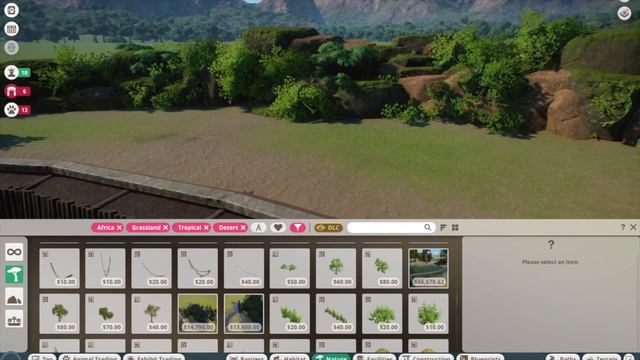Switch to grid view layout
Image resolution: width=640 pixels, height=360 pixels.
[455, 227]
